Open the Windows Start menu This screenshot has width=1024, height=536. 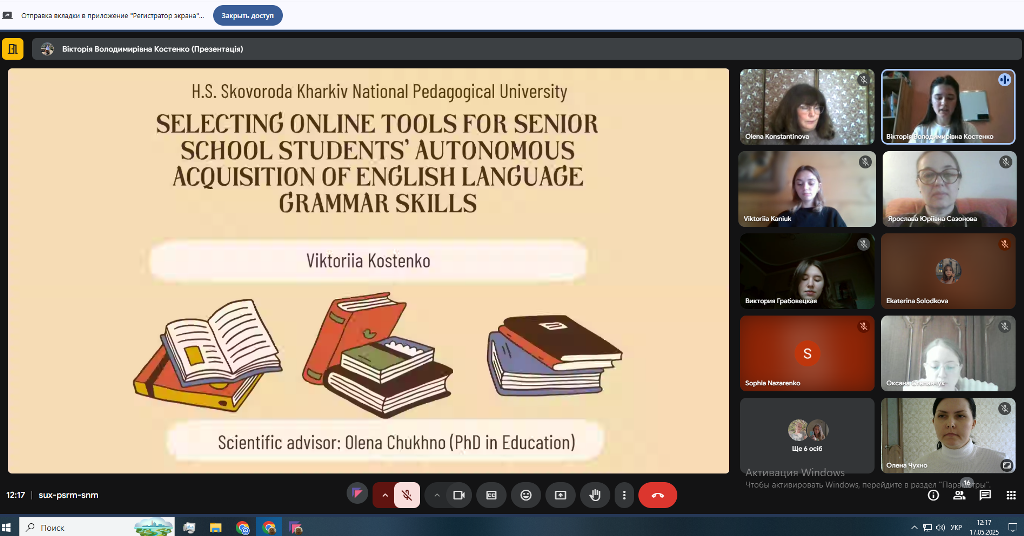click(x=7, y=527)
